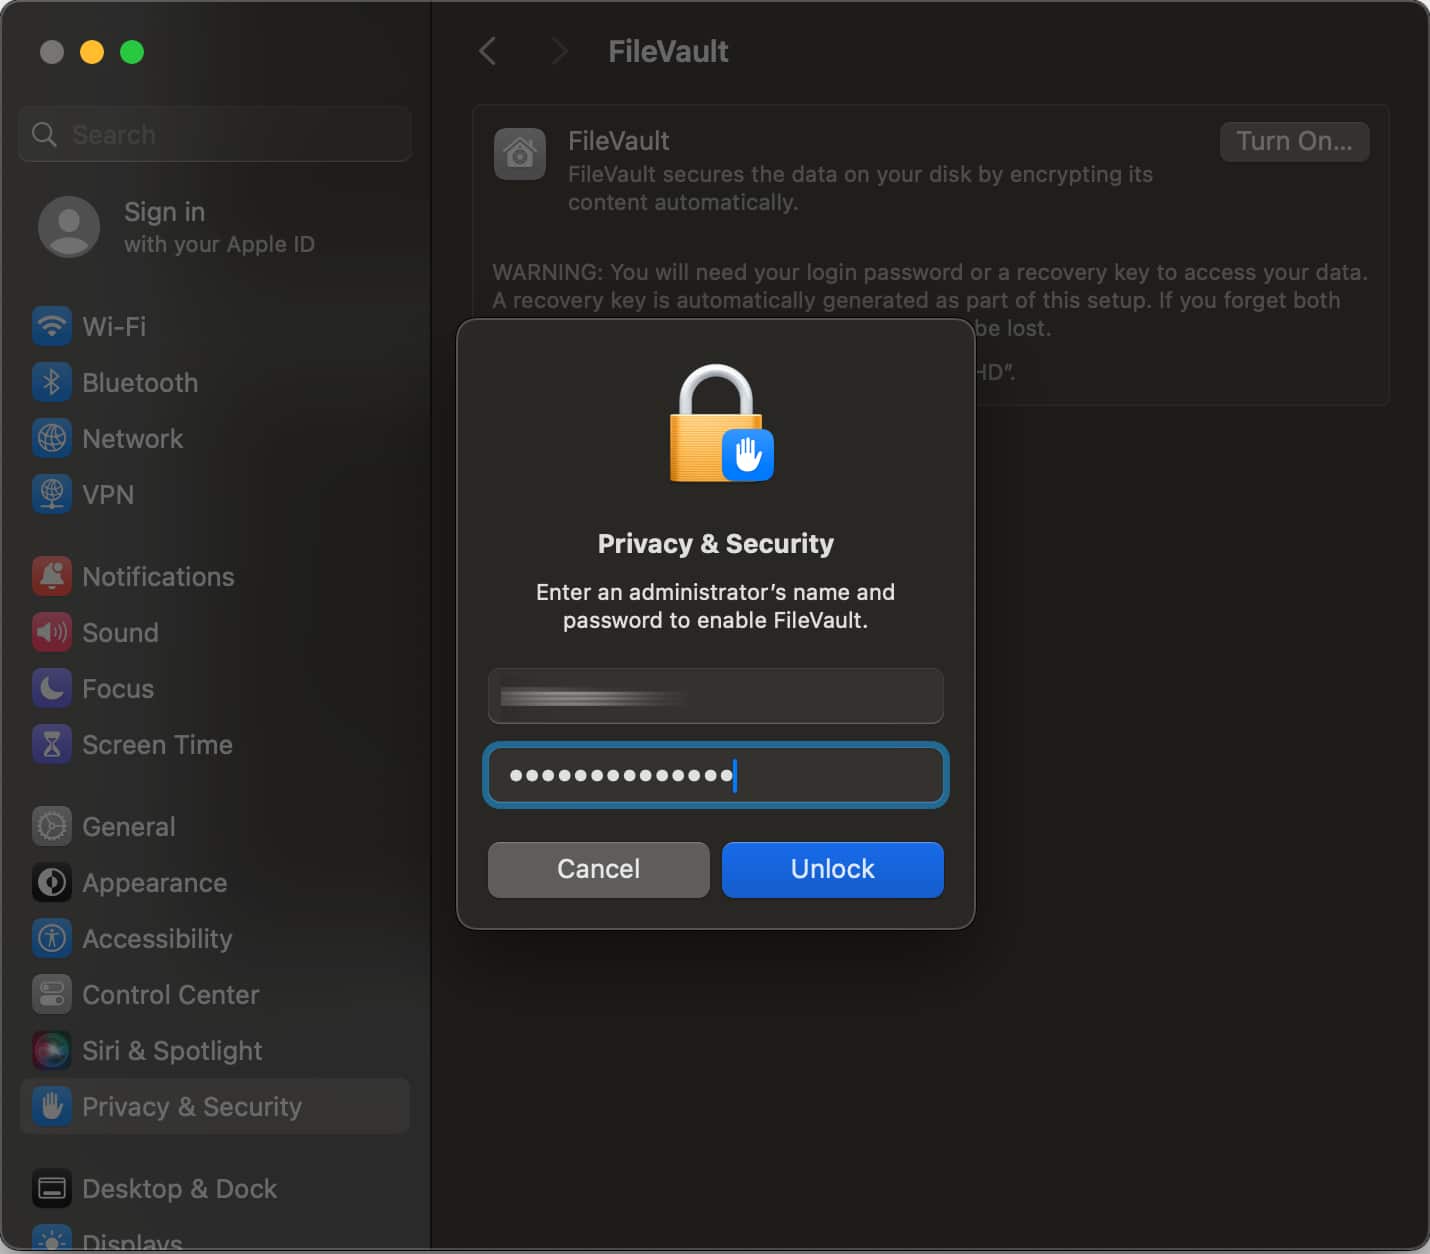Click the Wi-Fi icon in sidebar
The image size is (1430, 1254).
(52, 326)
